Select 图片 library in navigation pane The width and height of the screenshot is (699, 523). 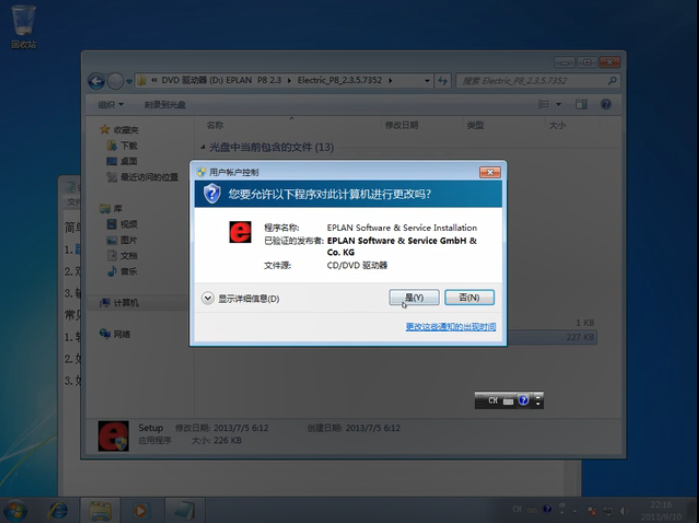coord(122,240)
